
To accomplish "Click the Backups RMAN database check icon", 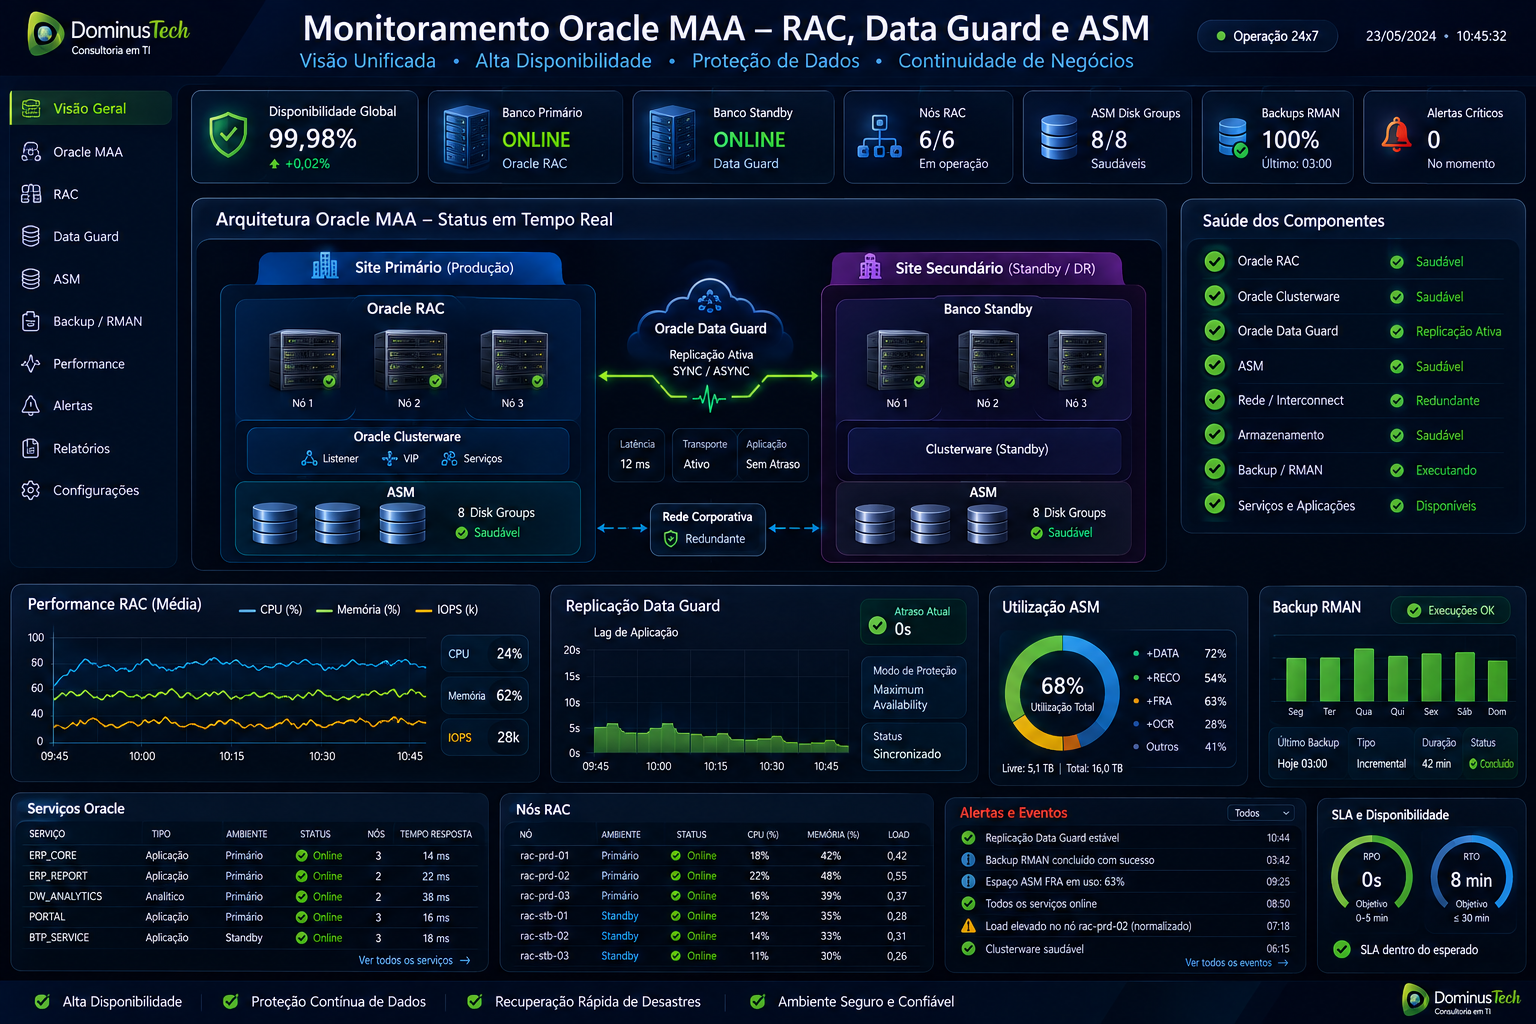I will (x=1233, y=138).
